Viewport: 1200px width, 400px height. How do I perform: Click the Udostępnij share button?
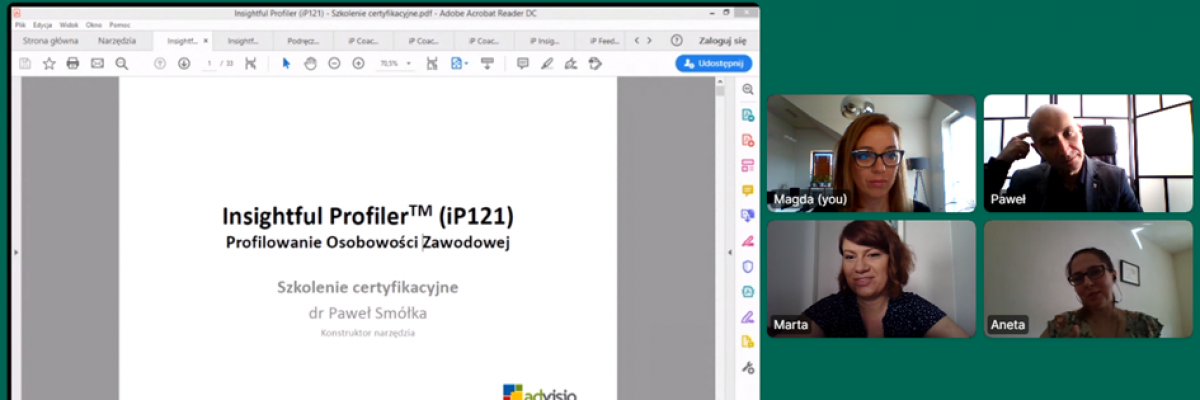coord(713,63)
